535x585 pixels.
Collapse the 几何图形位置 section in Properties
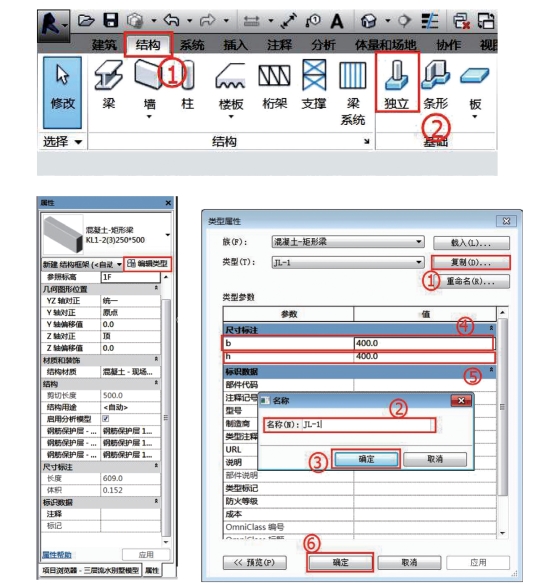pyautogui.click(x=156, y=288)
